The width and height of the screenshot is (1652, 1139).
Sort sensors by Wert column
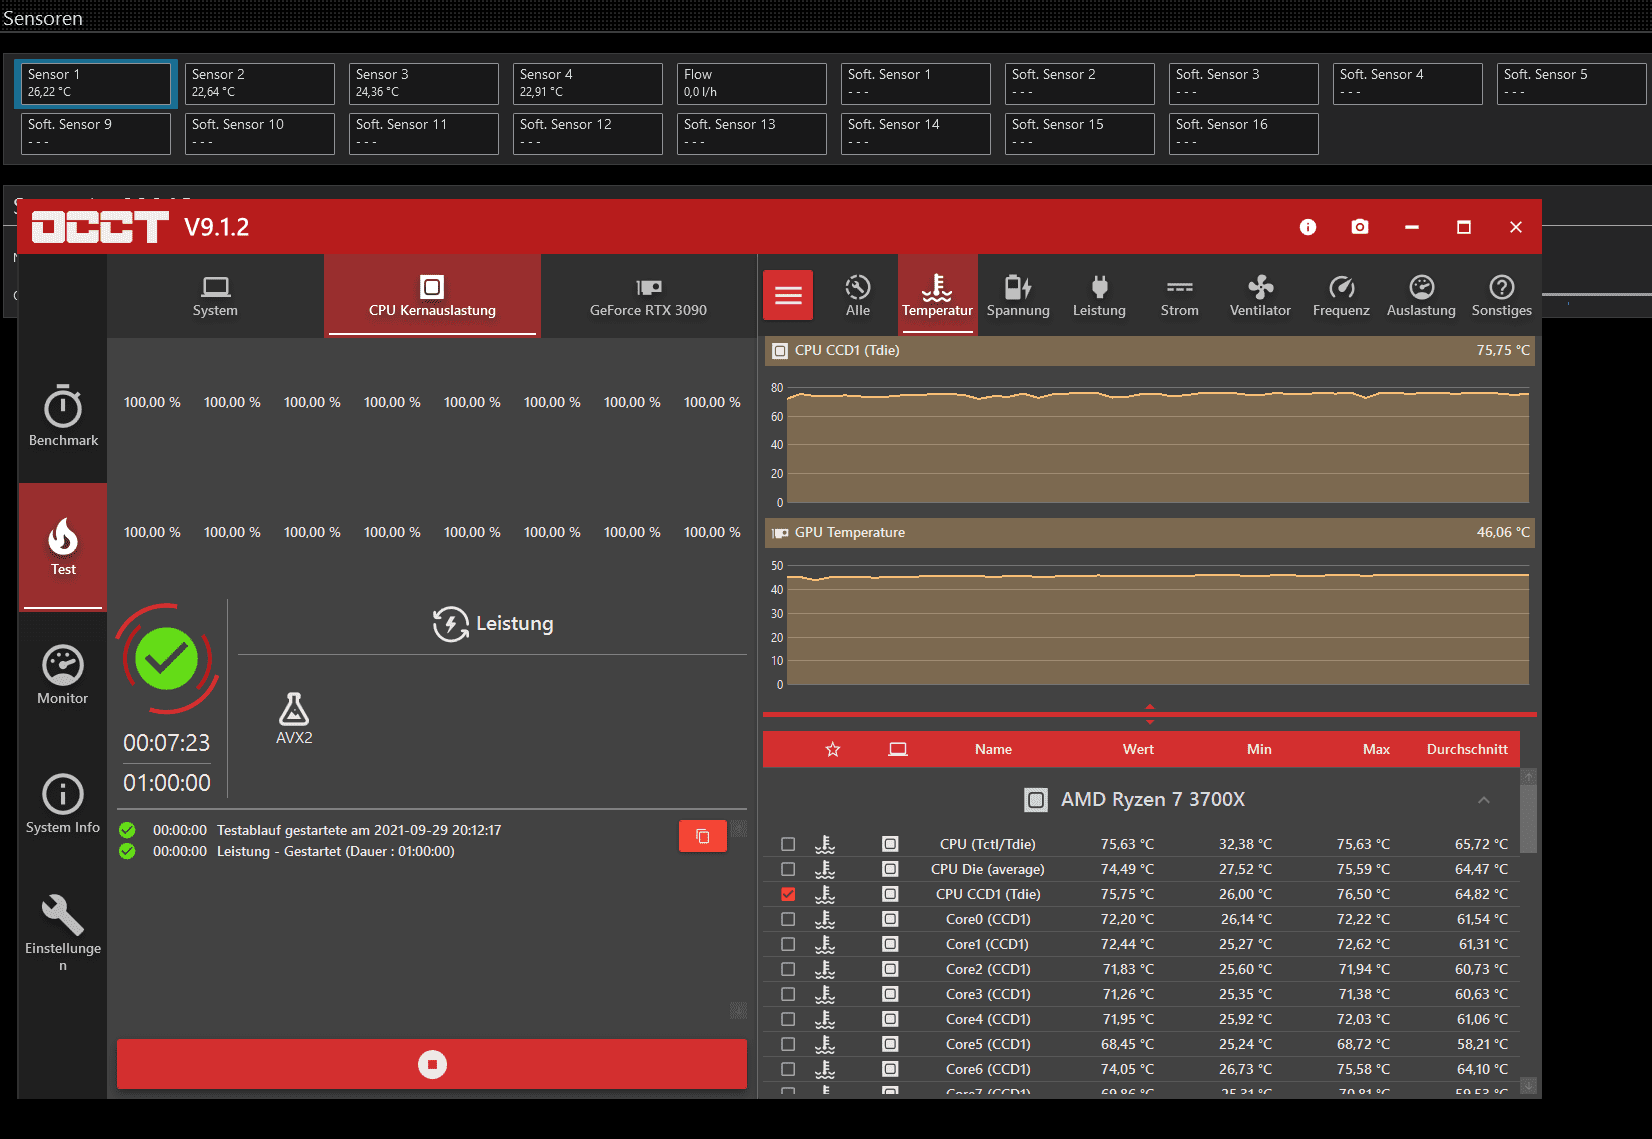click(x=1138, y=749)
